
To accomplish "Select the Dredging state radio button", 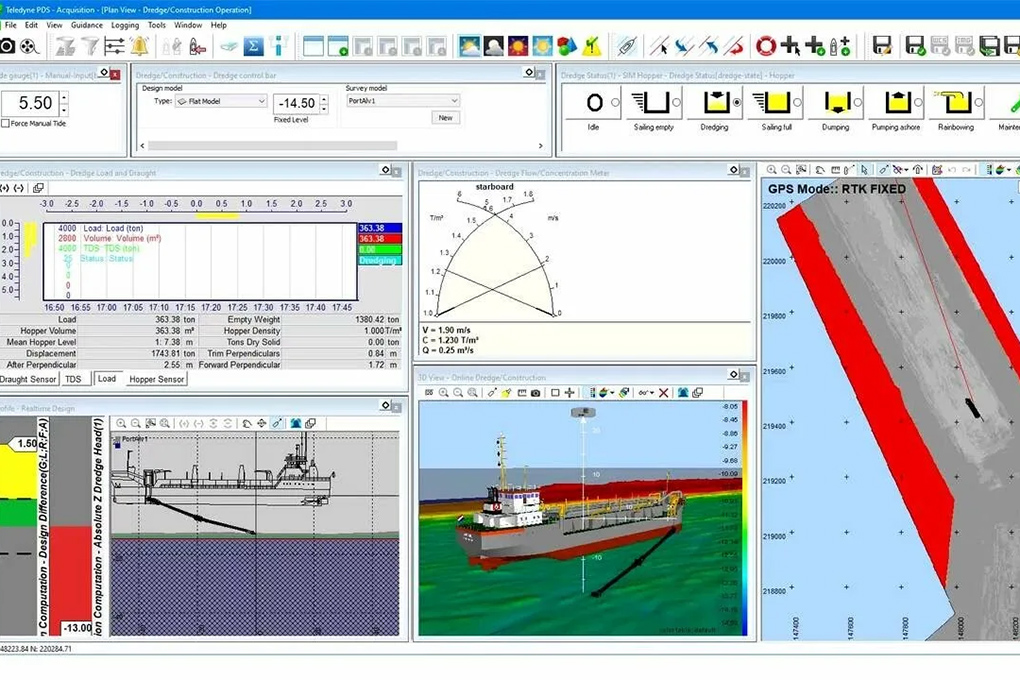I will coord(738,102).
